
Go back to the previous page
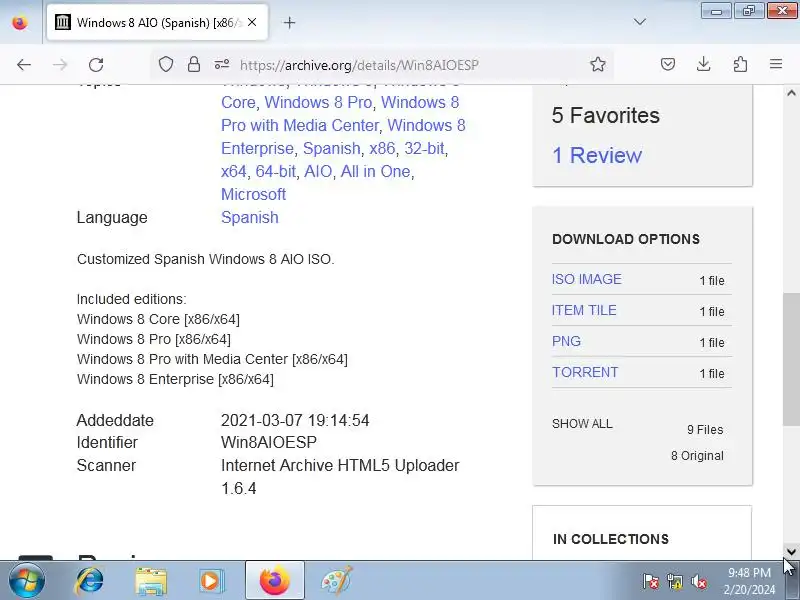point(24,65)
